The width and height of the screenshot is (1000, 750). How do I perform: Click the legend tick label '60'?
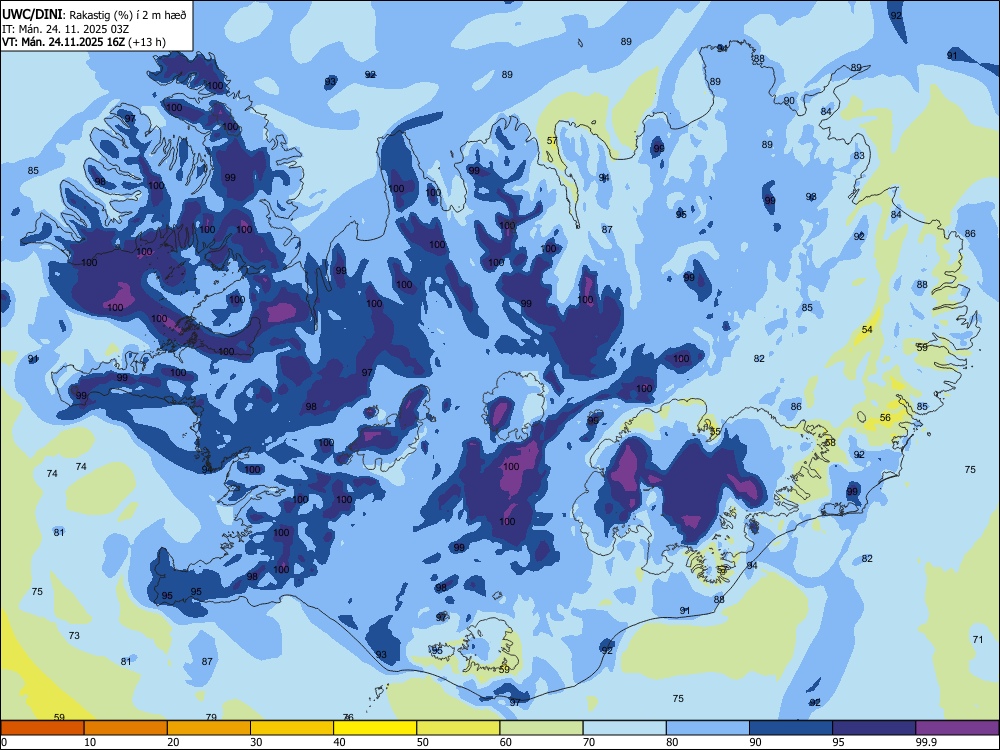pos(506,742)
